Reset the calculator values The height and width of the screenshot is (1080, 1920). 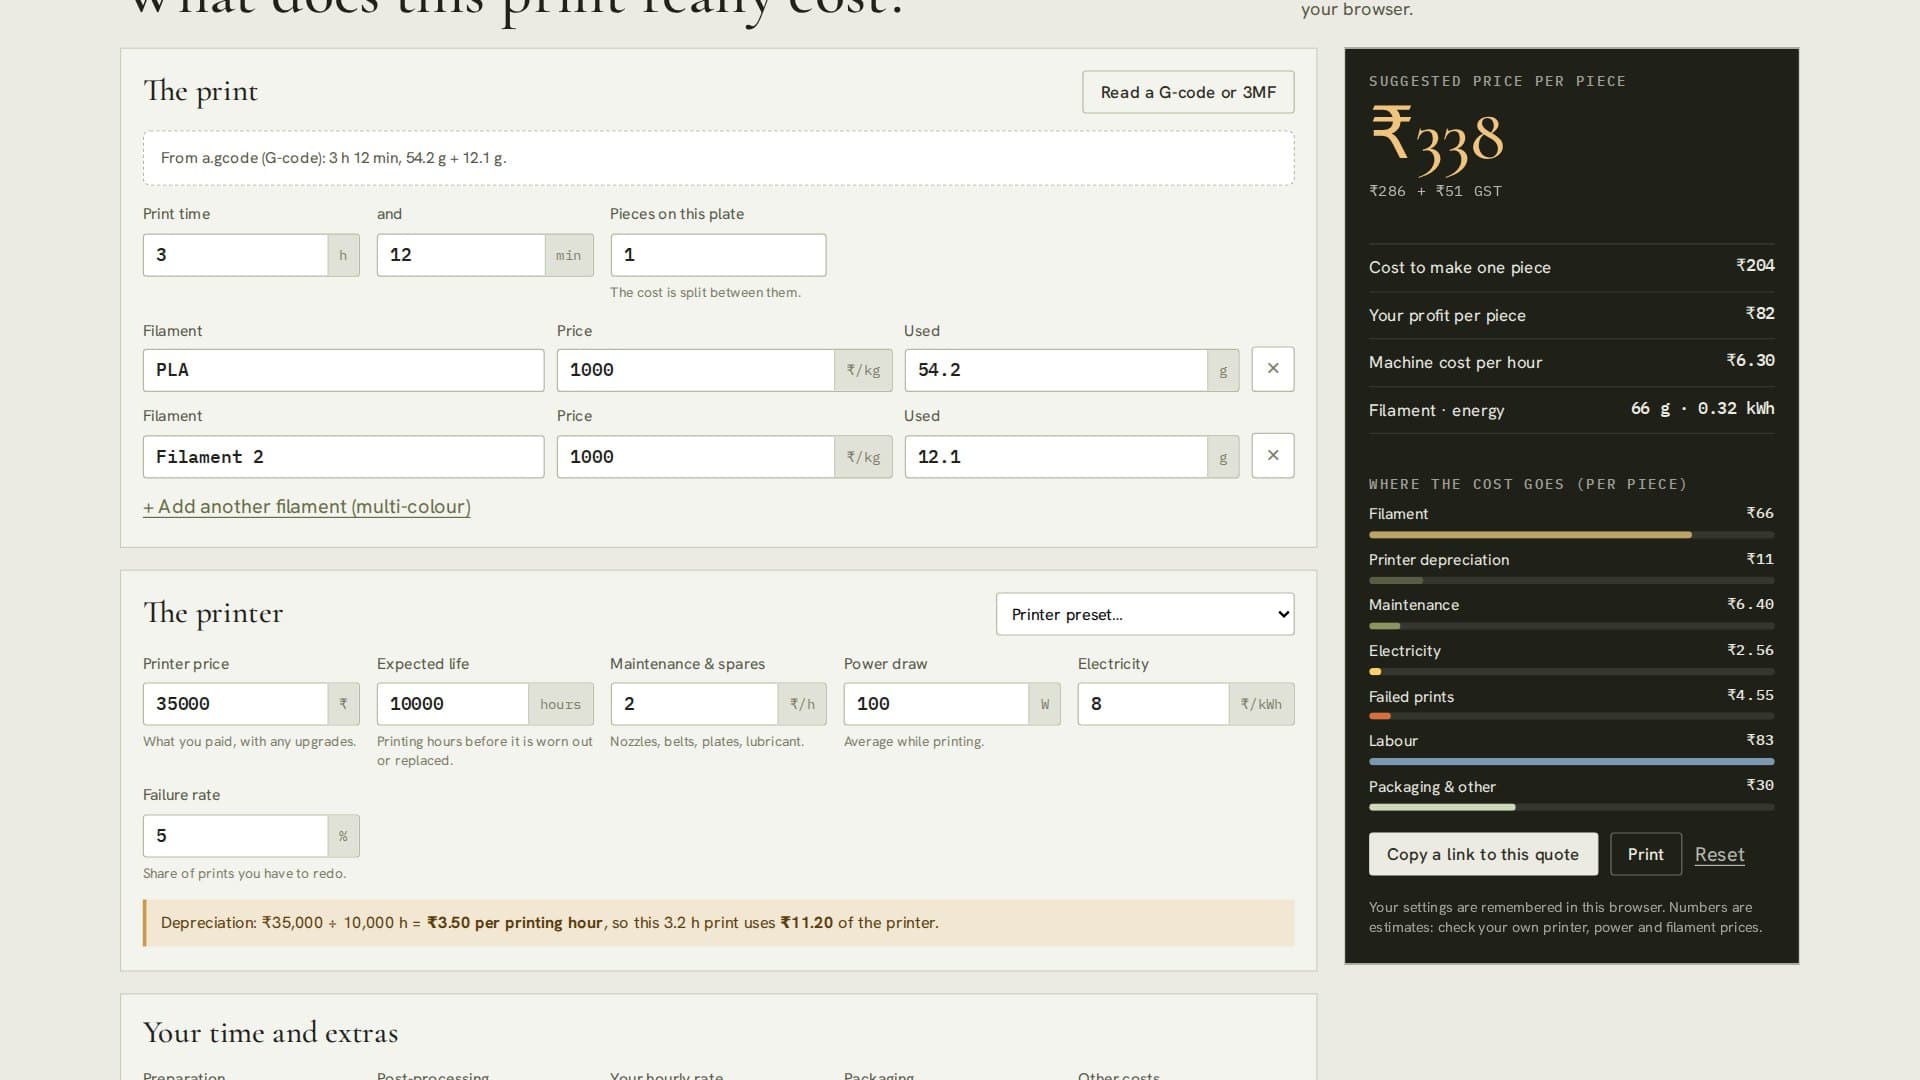pos(1719,855)
